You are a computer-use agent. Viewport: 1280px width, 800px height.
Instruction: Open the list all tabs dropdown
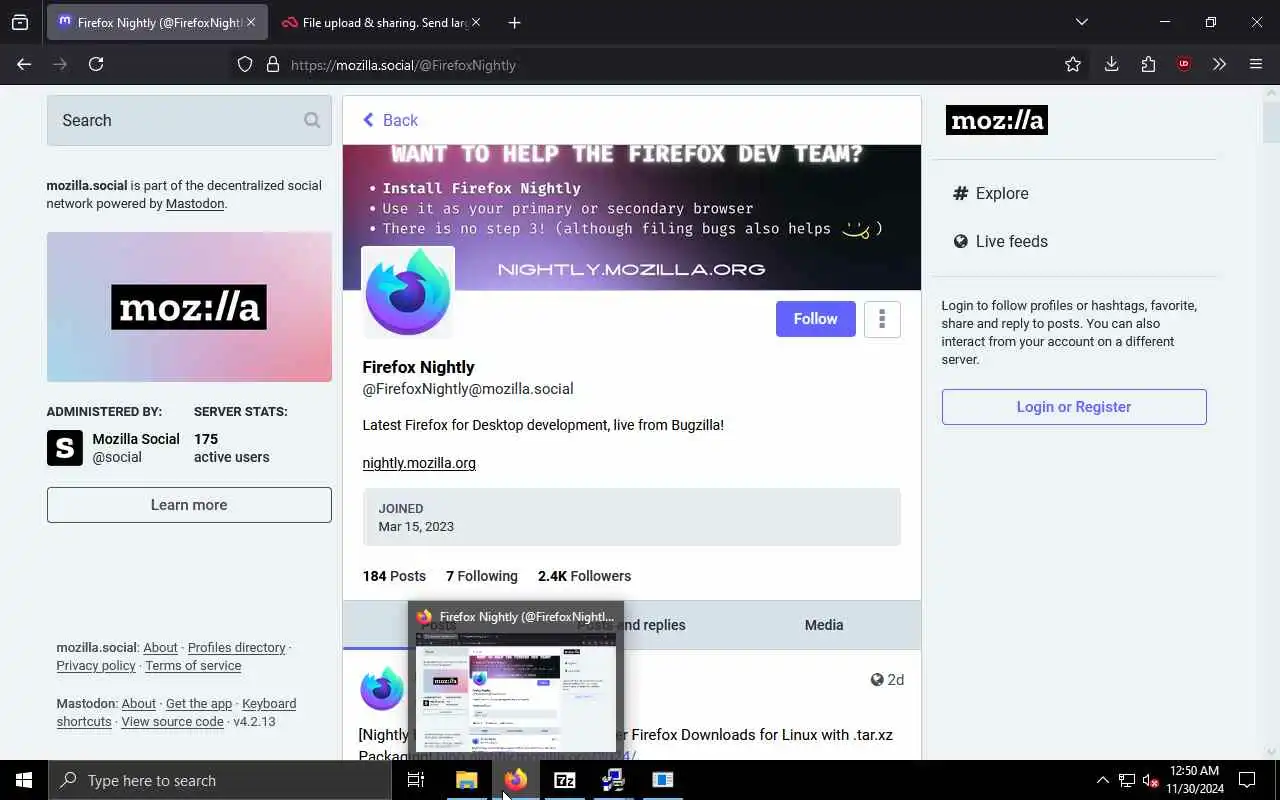1081,22
